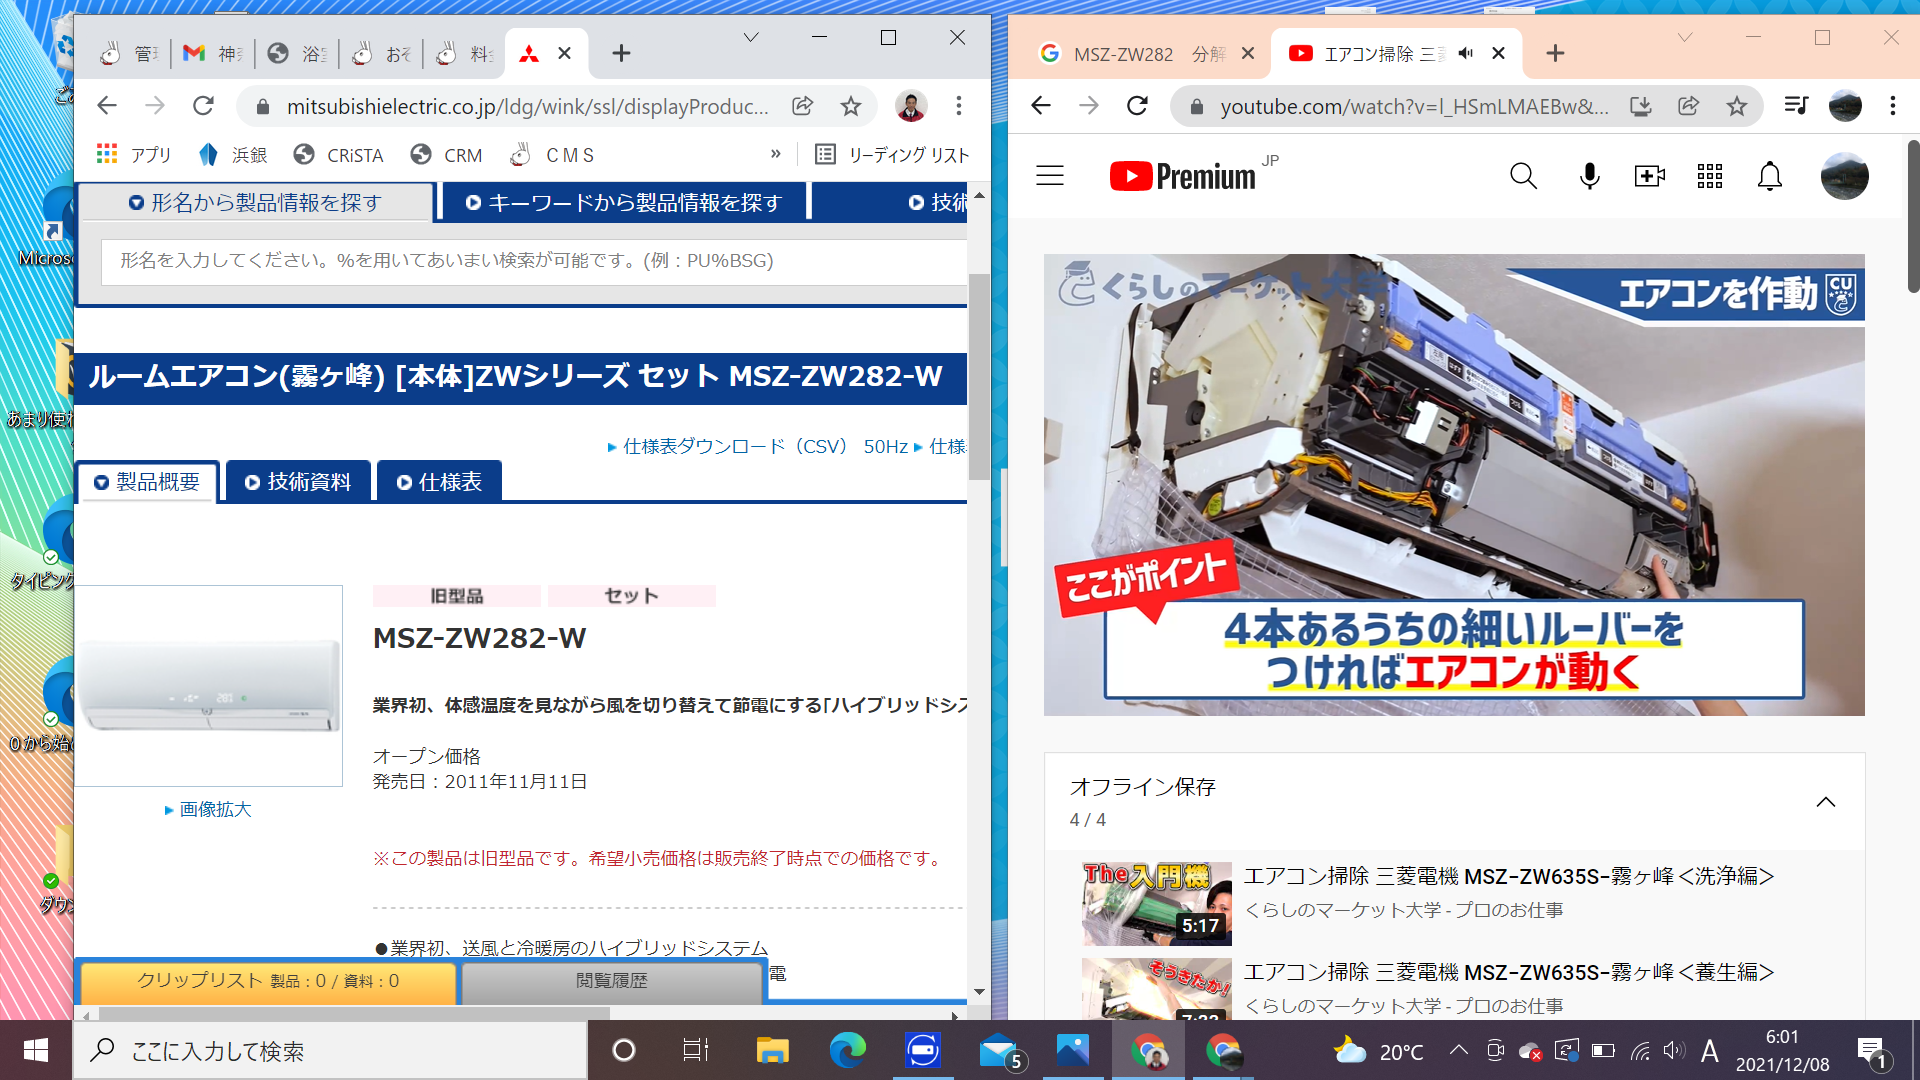This screenshot has width=1920, height=1080.
Task: Switch to 製品概要 tab
Action: (147, 482)
